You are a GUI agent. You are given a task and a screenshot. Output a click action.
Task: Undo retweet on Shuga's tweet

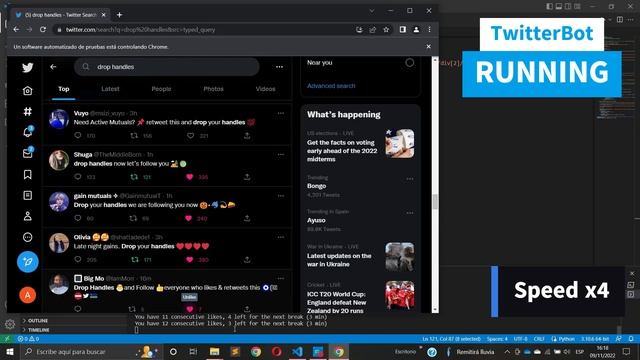tap(134, 177)
